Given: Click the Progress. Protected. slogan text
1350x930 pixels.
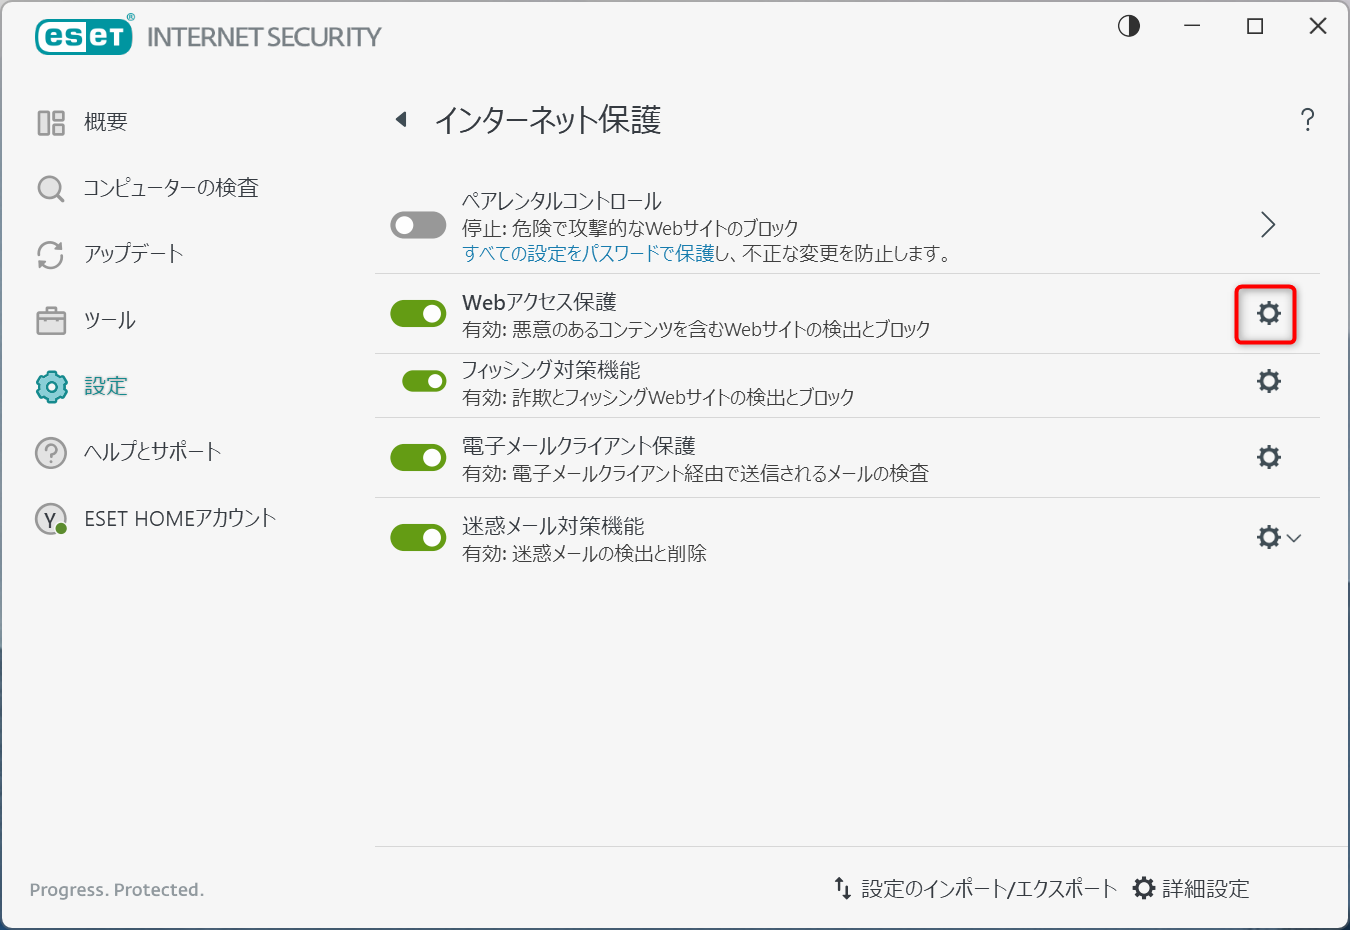Looking at the screenshot, I should pyautogui.click(x=117, y=890).
